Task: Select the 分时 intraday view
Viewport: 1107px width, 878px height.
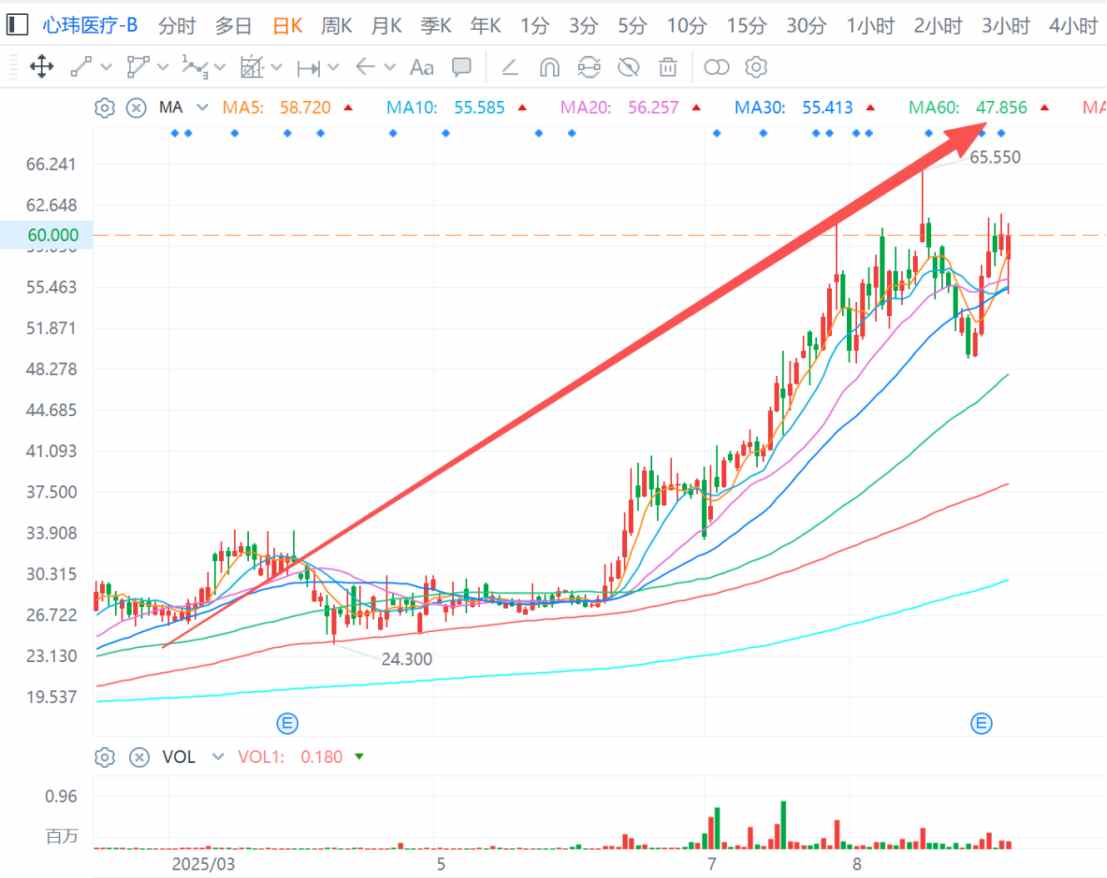Action: [x=177, y=26]
